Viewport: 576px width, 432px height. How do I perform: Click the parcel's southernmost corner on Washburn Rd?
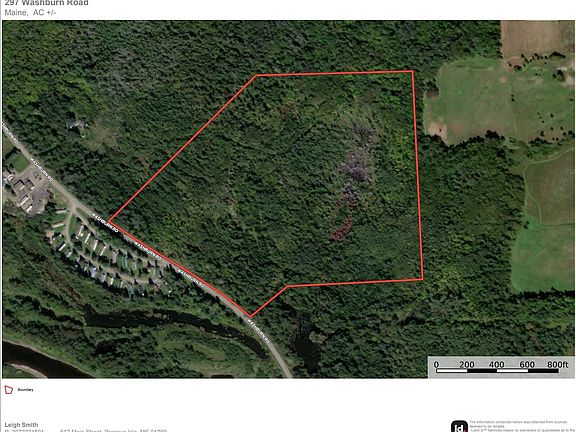point(250,317)
